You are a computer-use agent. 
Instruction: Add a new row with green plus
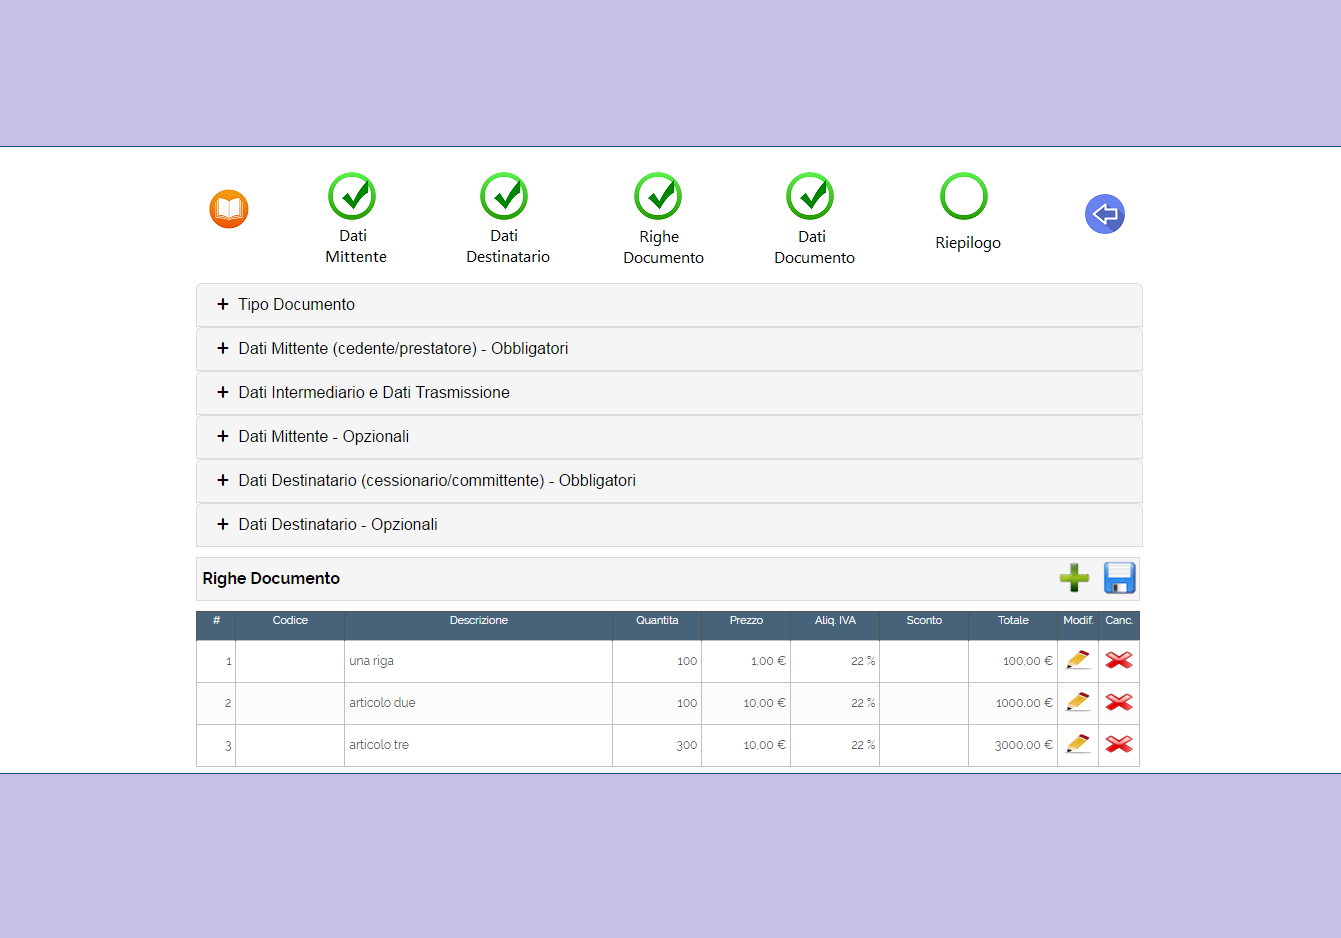(x=1075, y=578)
